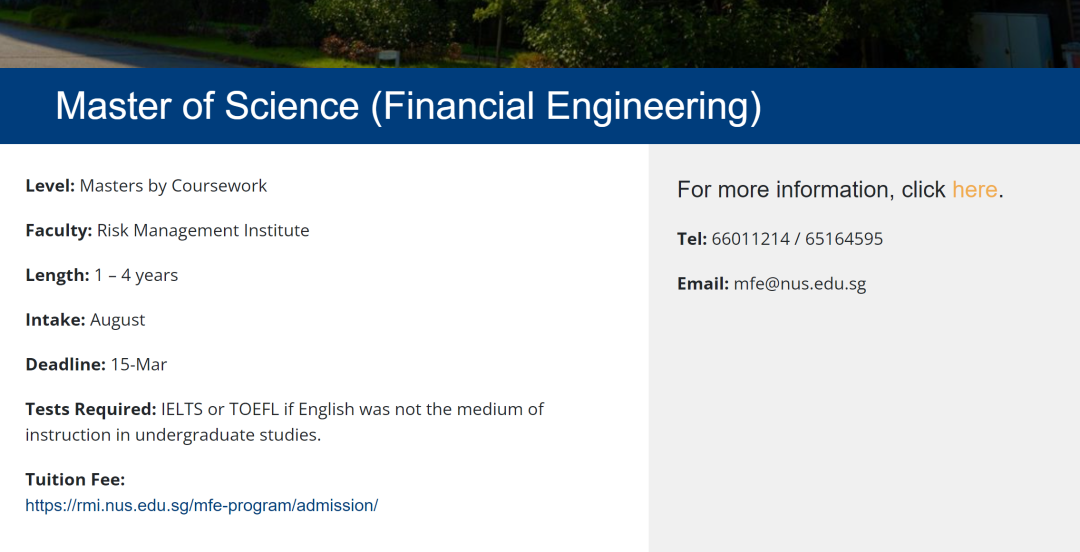Click the Master of Science page heading
Image resolution: width=1080 pixels, height=552 pixels.
pos(408,106)
